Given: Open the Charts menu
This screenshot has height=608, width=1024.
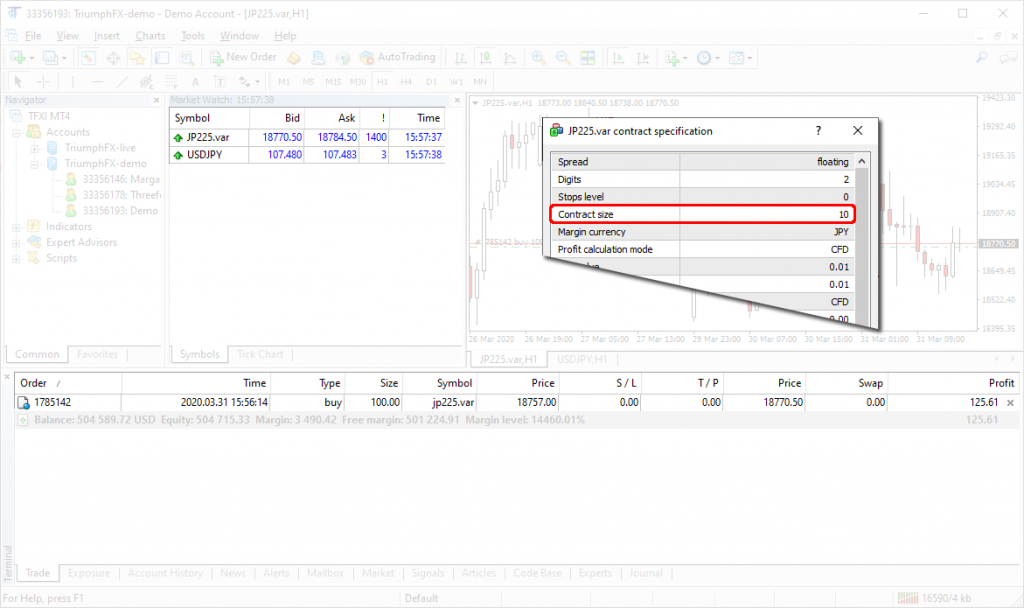Looking at the screenshot, I should 150,36.
